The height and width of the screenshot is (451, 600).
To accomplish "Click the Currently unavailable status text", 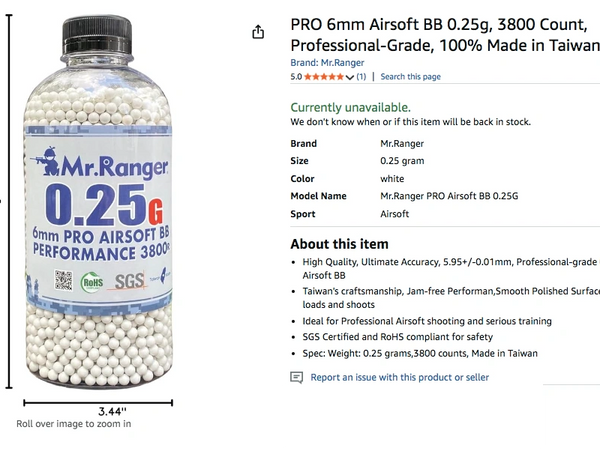I will [x=351, y=107].
